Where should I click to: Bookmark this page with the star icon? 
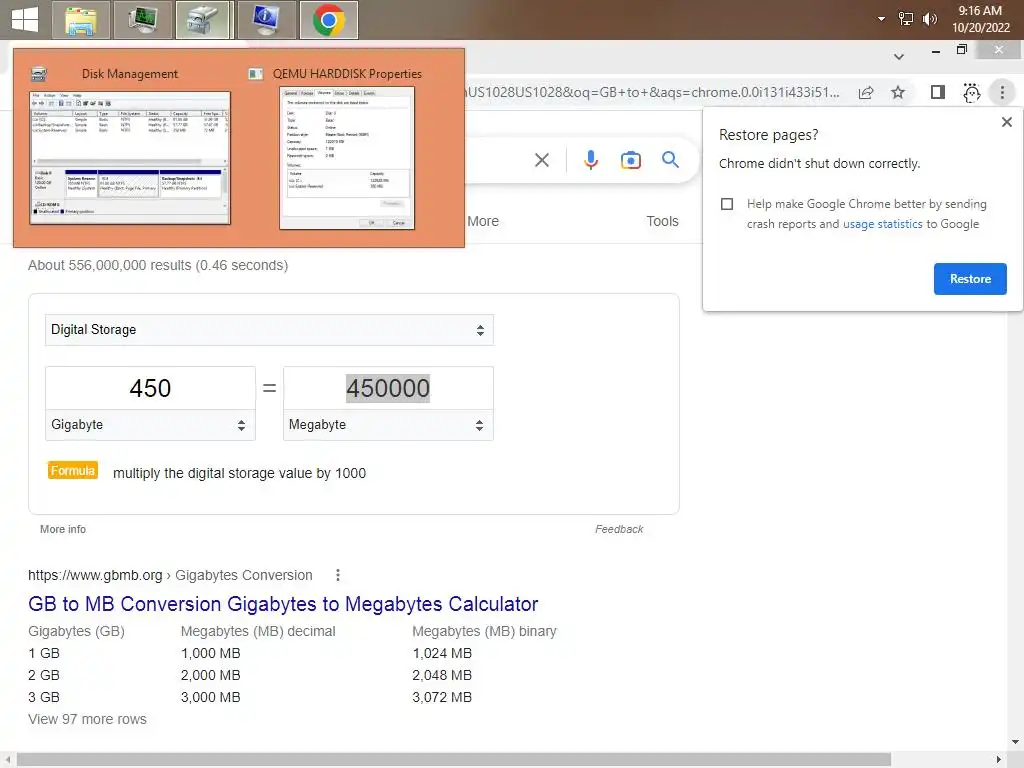898,93
